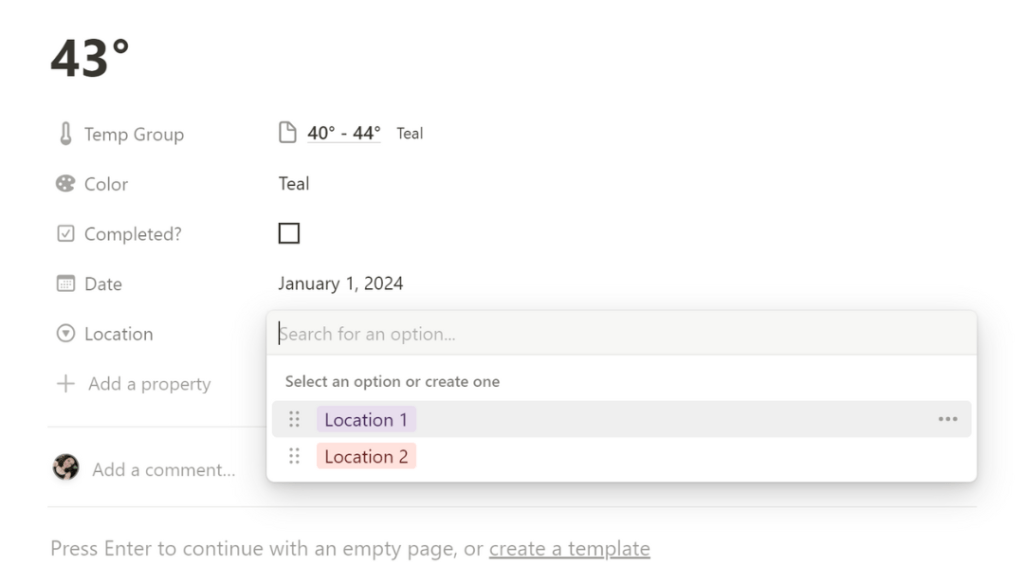Open the create a template link
1024x584 pixels.
click(x=569, y=549)
